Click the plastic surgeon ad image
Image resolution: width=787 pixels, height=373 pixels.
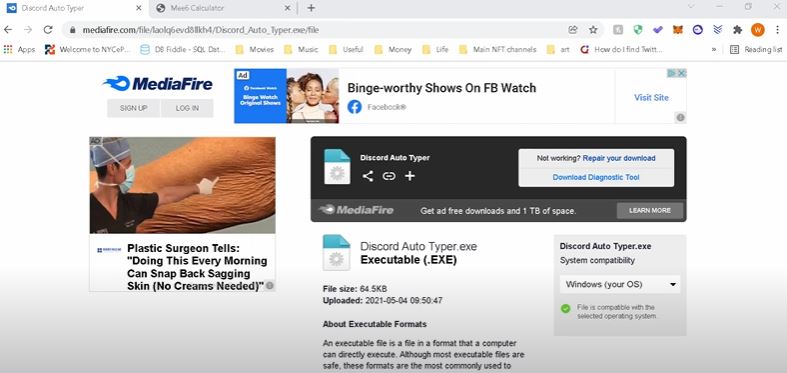pyautogui.click(x=182, y=185)
